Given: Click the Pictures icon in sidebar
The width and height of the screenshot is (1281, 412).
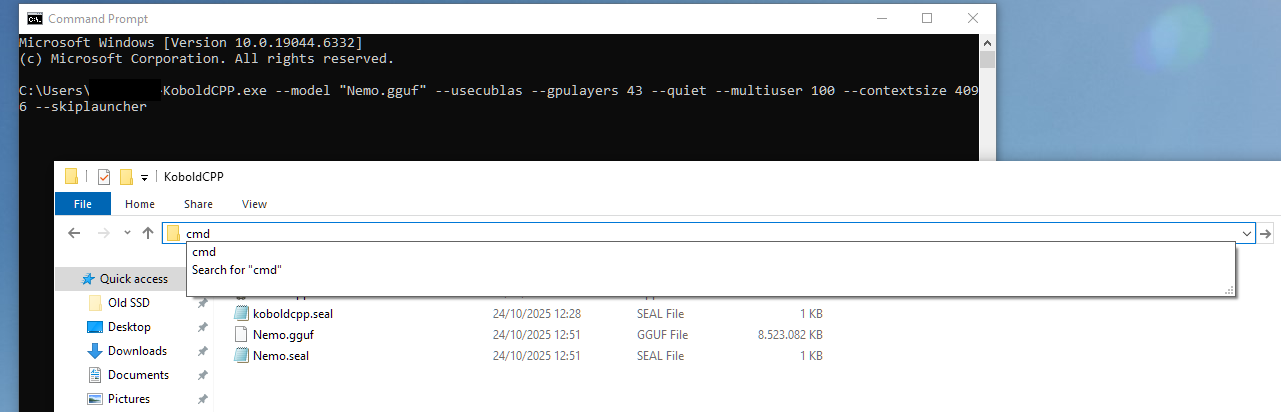Looking at the screenshot, I should point(95,399).
